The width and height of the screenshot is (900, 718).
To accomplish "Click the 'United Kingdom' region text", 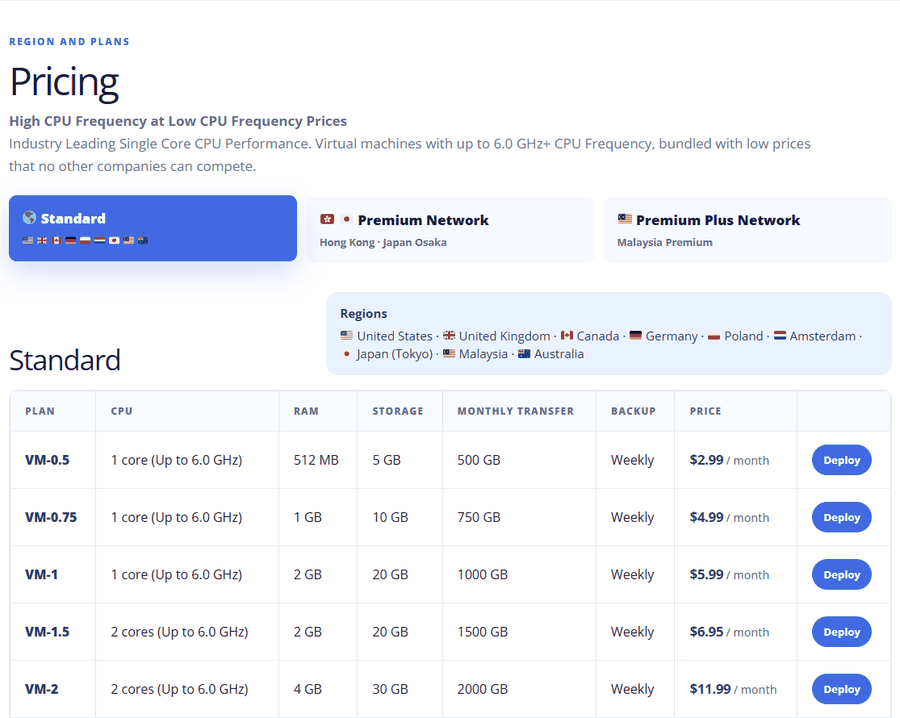I will point(505,336).
